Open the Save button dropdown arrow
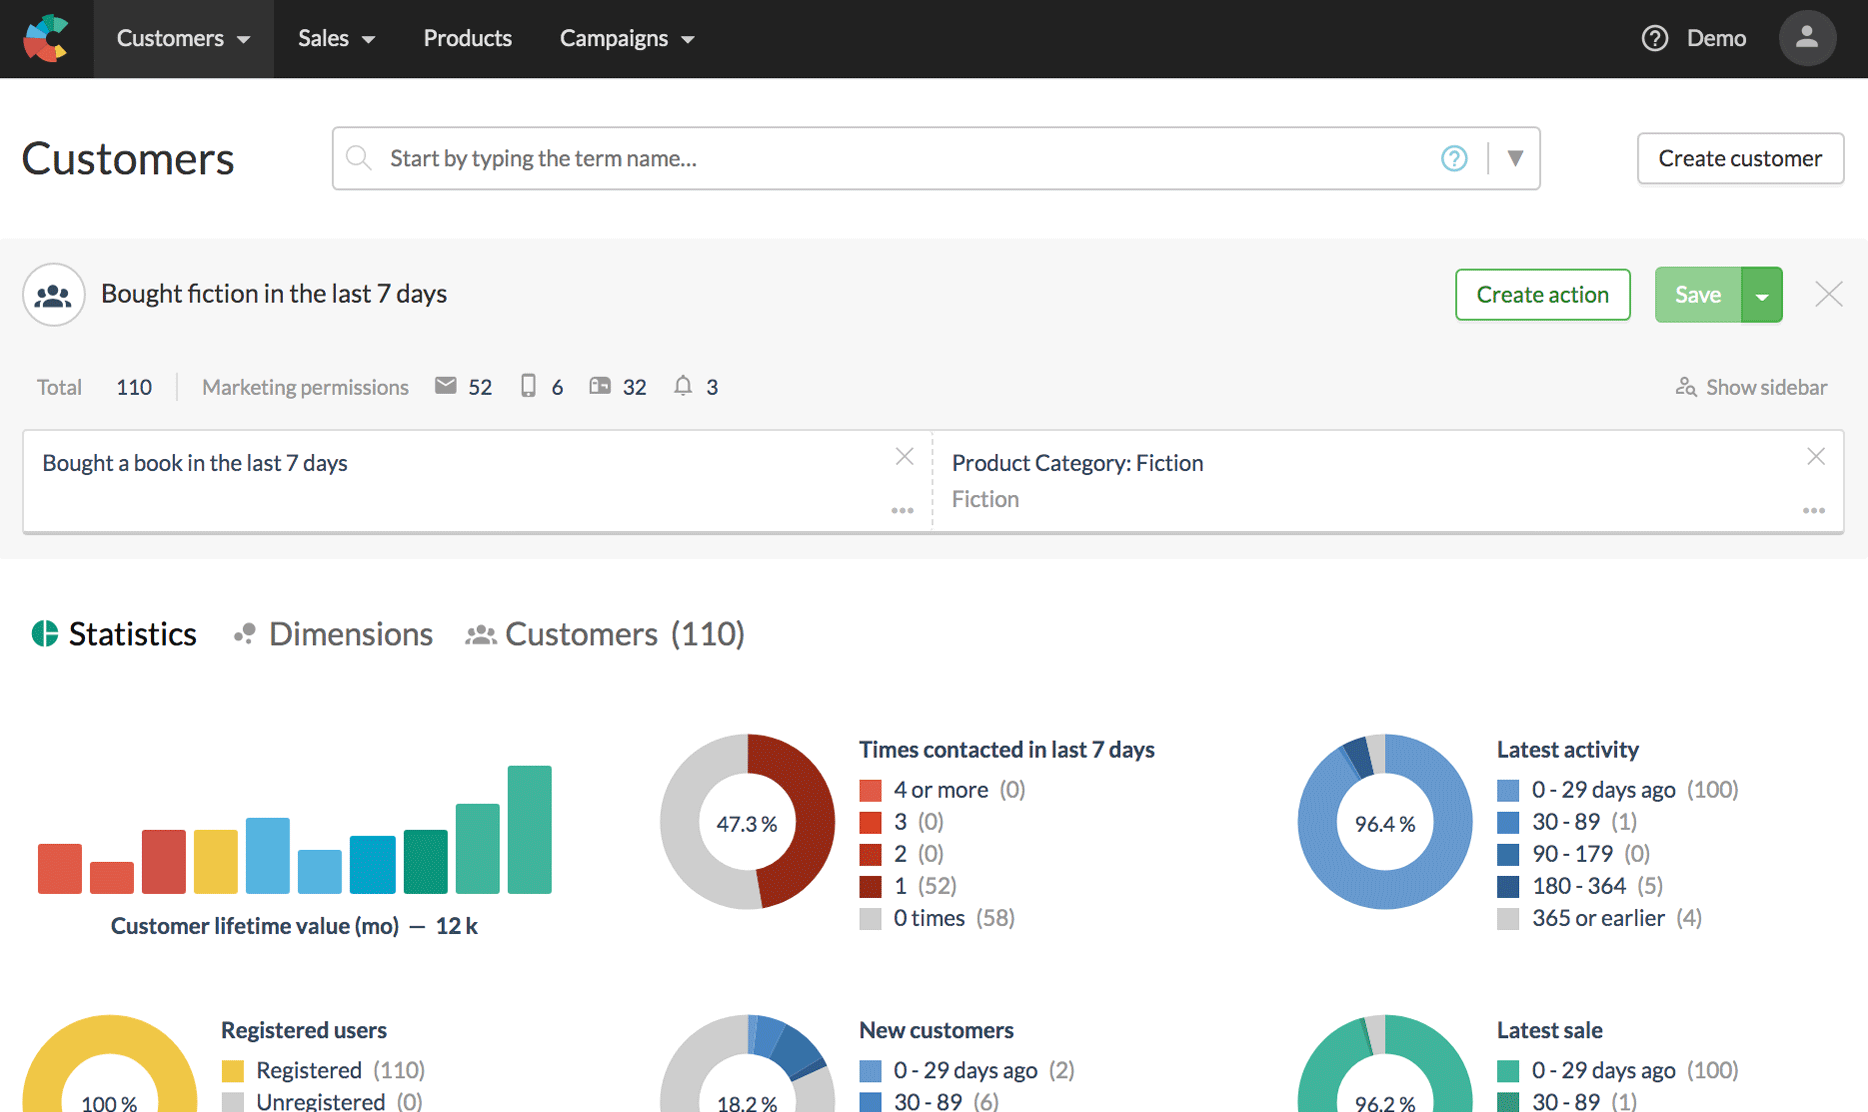The height and width of the screenshot is (1112, 1868). (1762, 294)
